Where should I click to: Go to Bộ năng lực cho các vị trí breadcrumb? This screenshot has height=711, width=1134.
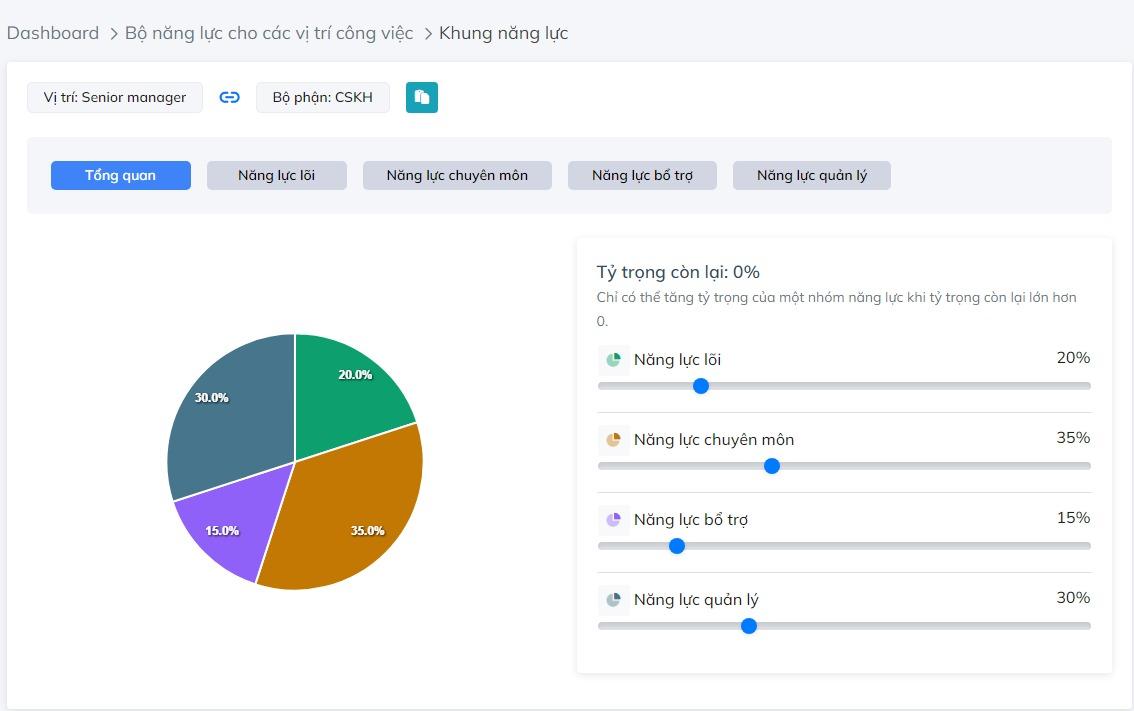pos(268,33)
